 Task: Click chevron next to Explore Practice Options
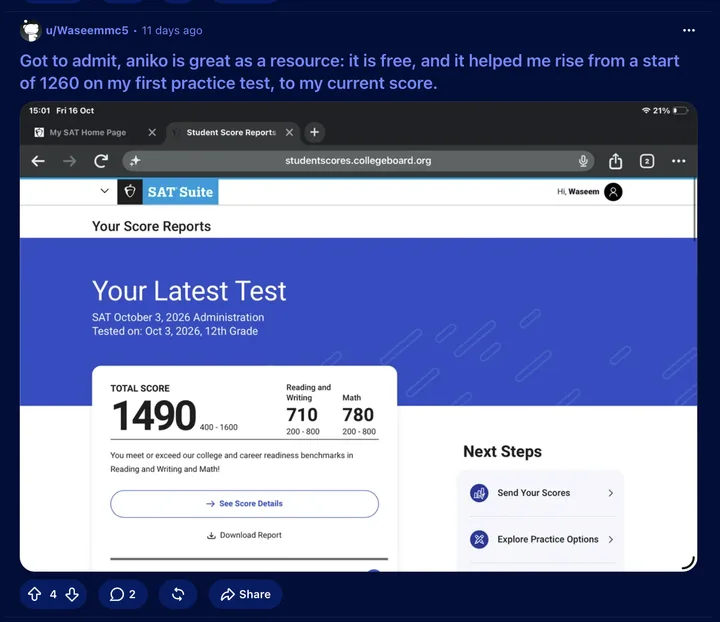(611, 539)
